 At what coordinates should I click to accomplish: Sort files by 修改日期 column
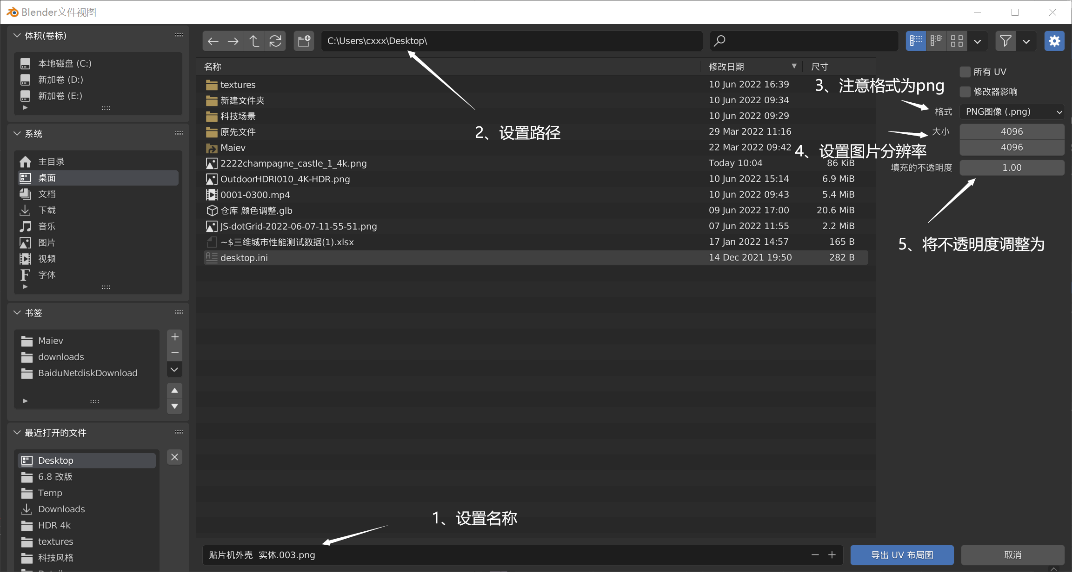tap(753, 67)
